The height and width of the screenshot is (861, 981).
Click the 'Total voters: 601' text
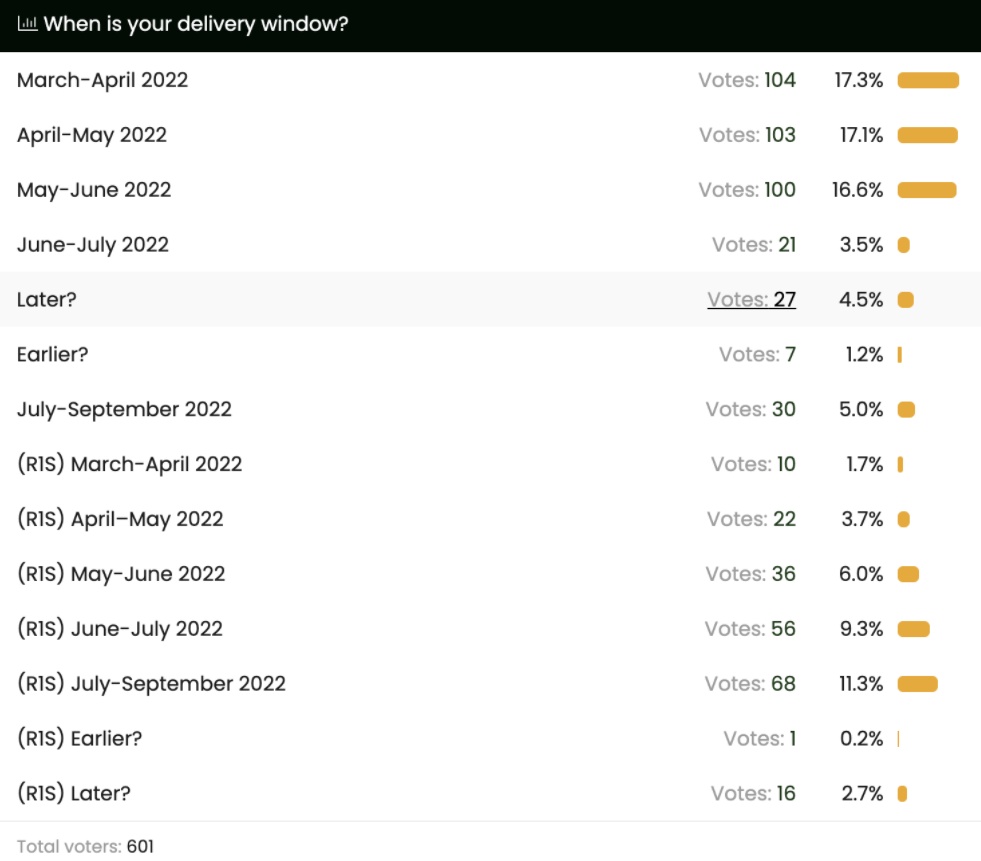pos(85,847)
